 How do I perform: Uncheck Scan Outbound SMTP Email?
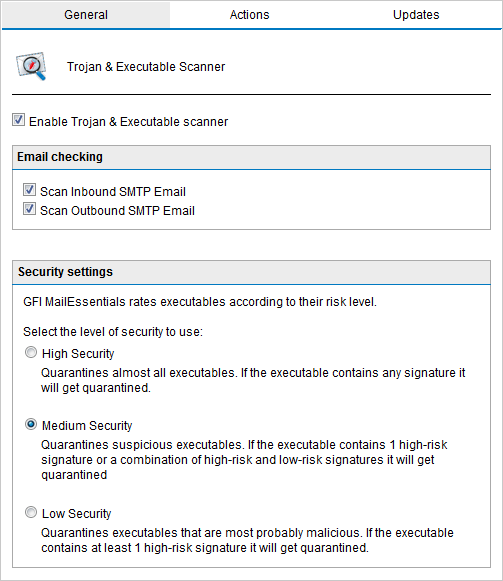pyautogui.click(x=29, y=209)
